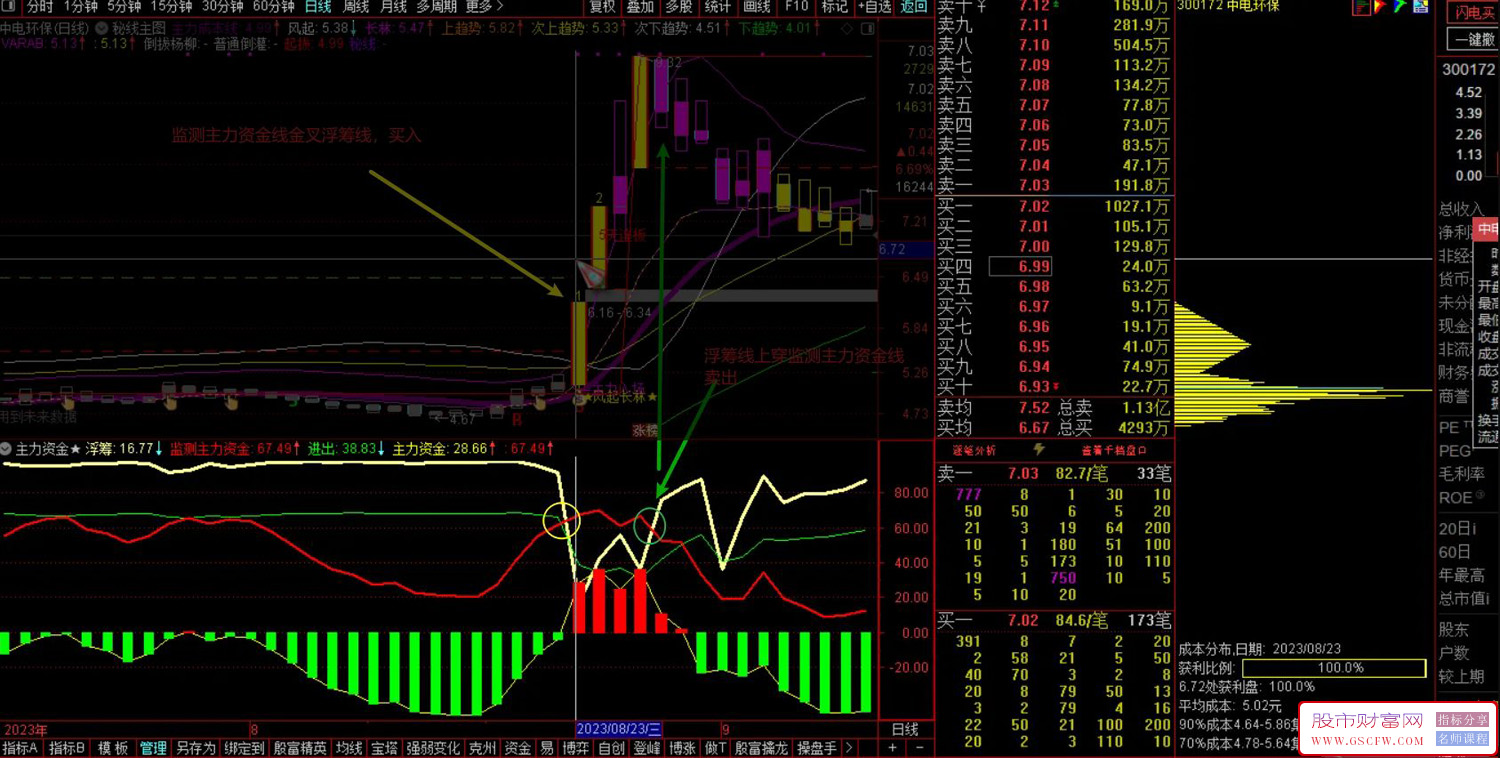The image size is (1500, 758).
Task: Switch to 5分钟 period
Action: click(124, 7)
